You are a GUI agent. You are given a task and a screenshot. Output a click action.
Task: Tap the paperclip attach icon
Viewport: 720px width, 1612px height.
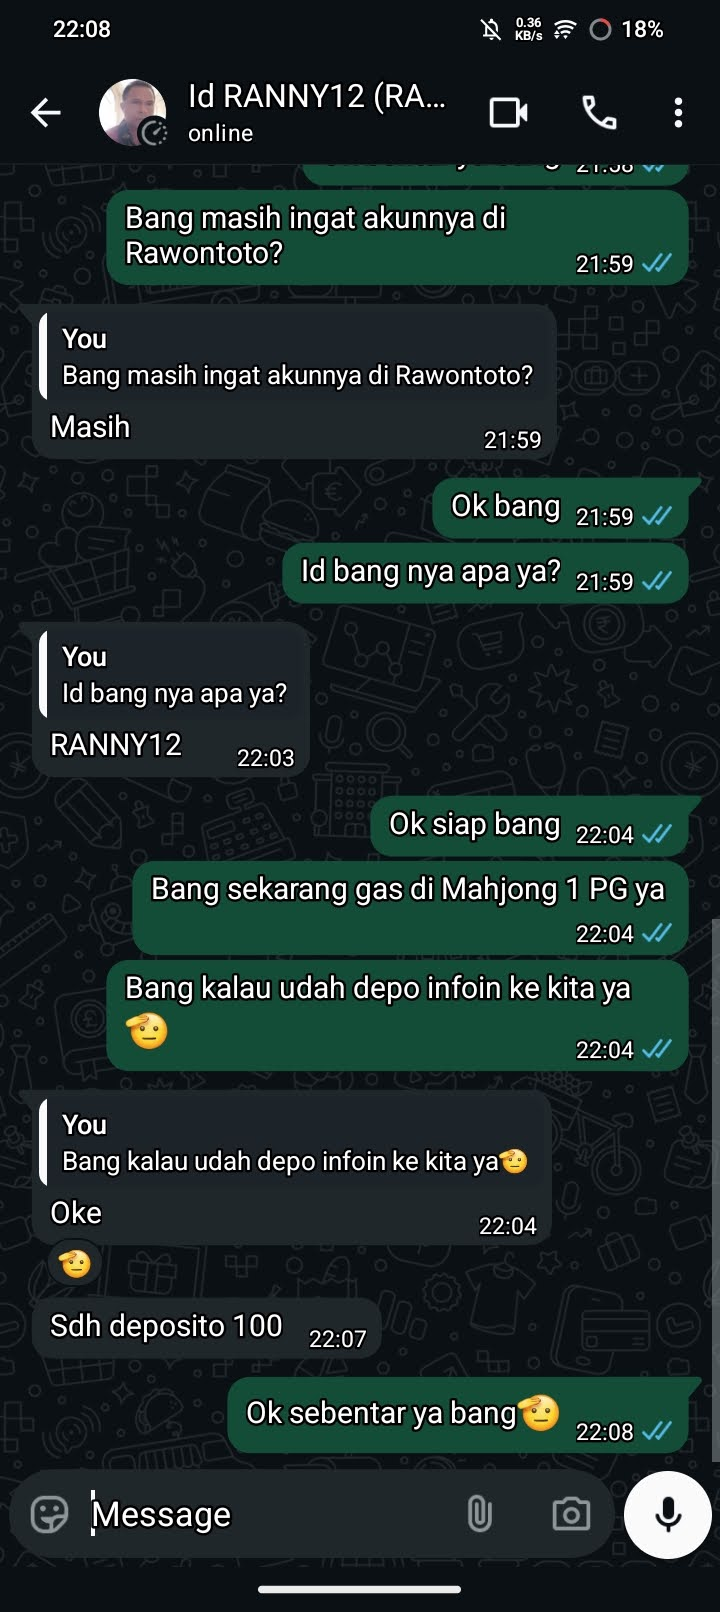[480, 1514]
